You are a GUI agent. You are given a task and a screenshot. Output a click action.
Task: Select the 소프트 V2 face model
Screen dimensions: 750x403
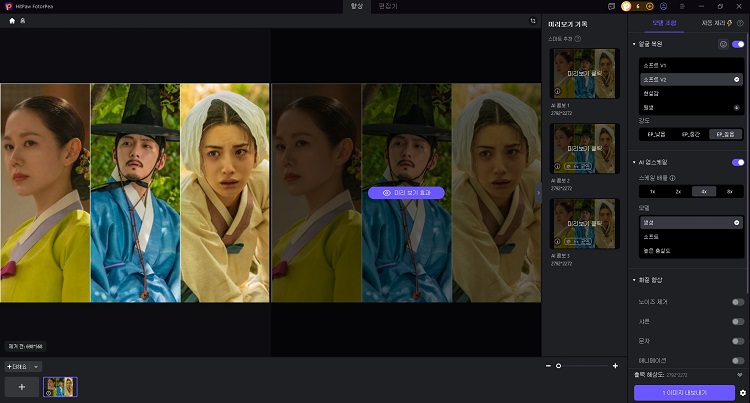point(691,79)
